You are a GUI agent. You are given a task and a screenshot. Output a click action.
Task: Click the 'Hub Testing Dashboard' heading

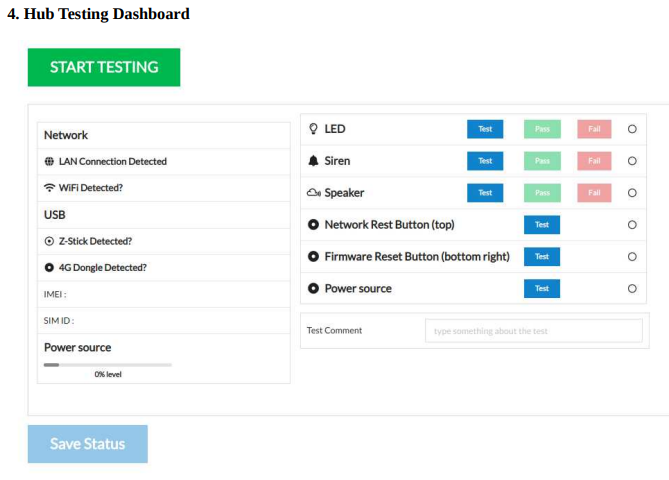click(107, 14)
